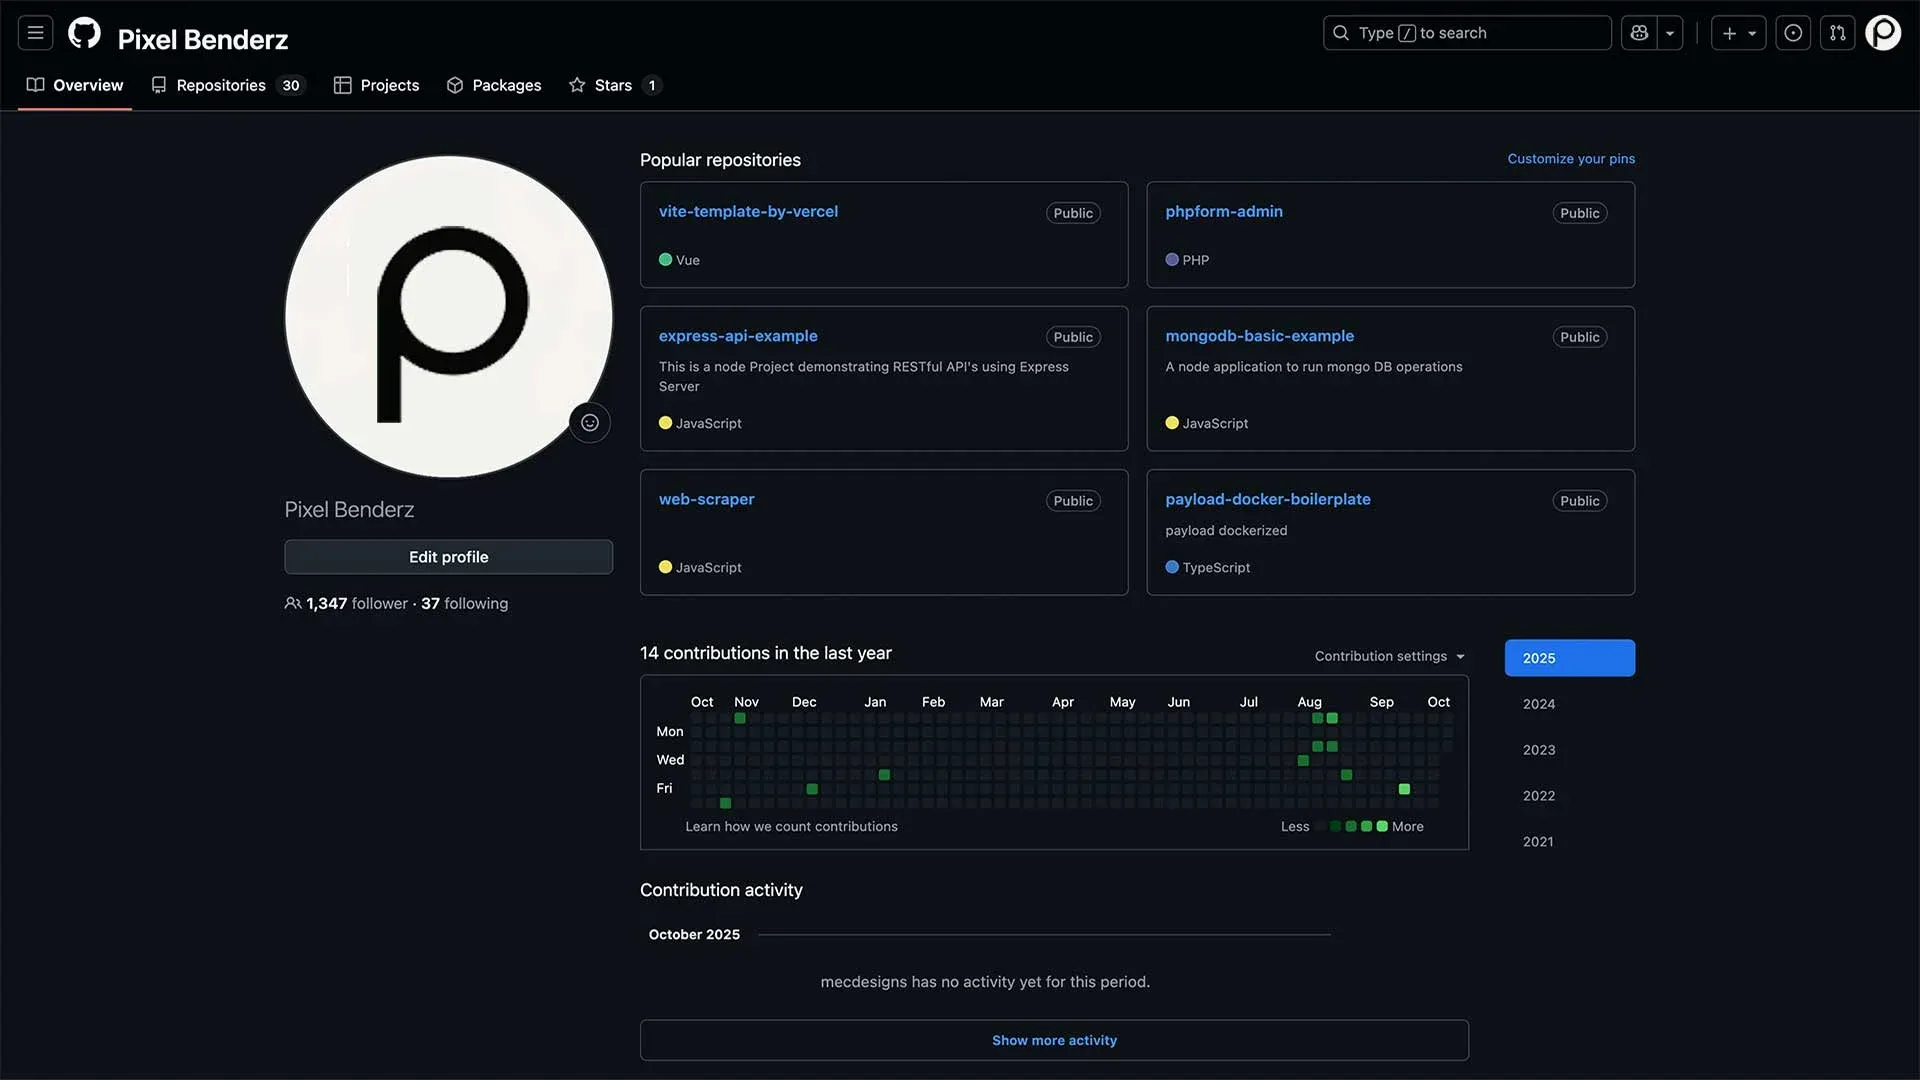Click the user avatar in top right
This screenshot has height=1080, width=1920.
(x=1883, y=33)
